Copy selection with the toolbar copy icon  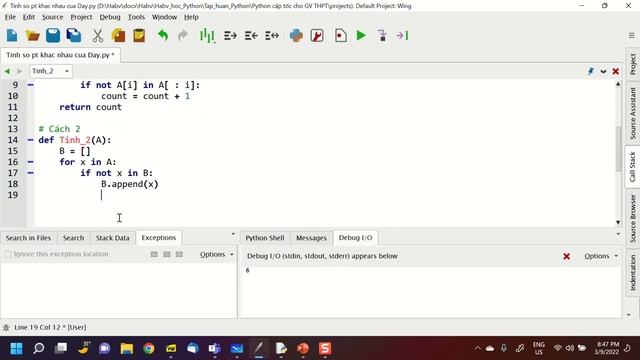point(119,36)
